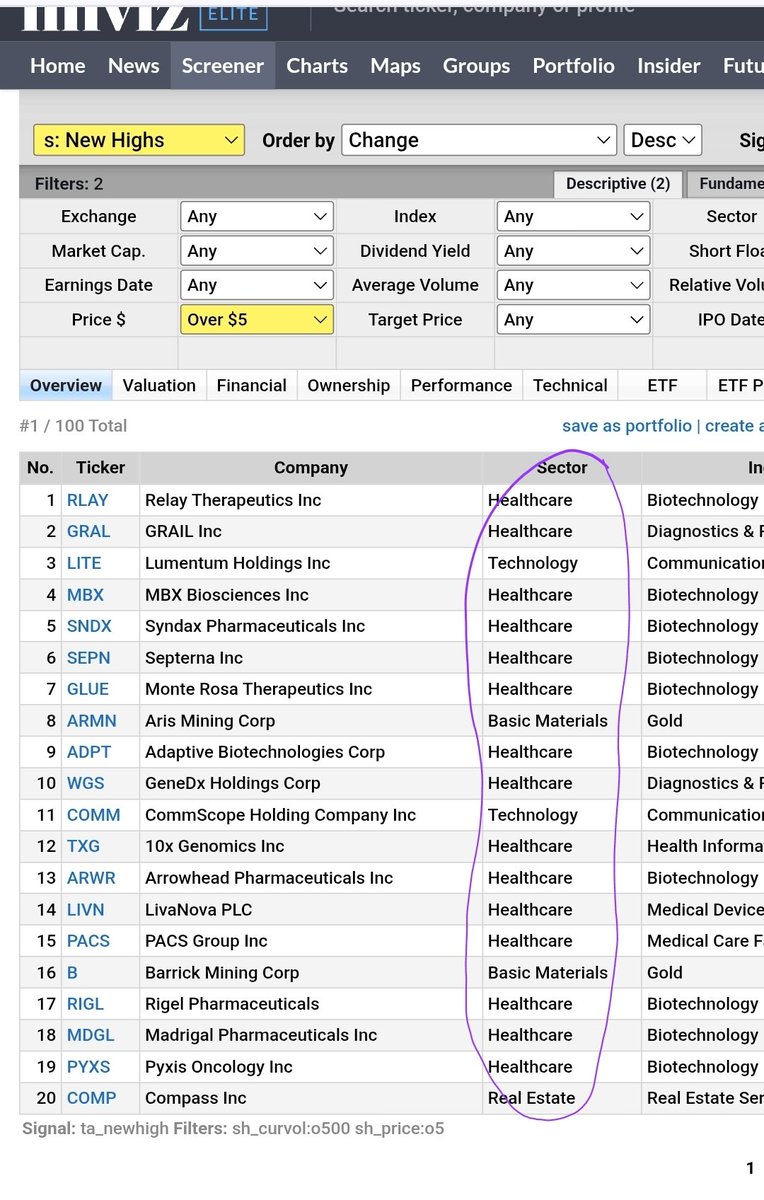The height and width of the screenshot is (1200, 764).
Task: Open the Average Volume filter dropdown
Action: (x=573, y=285)
